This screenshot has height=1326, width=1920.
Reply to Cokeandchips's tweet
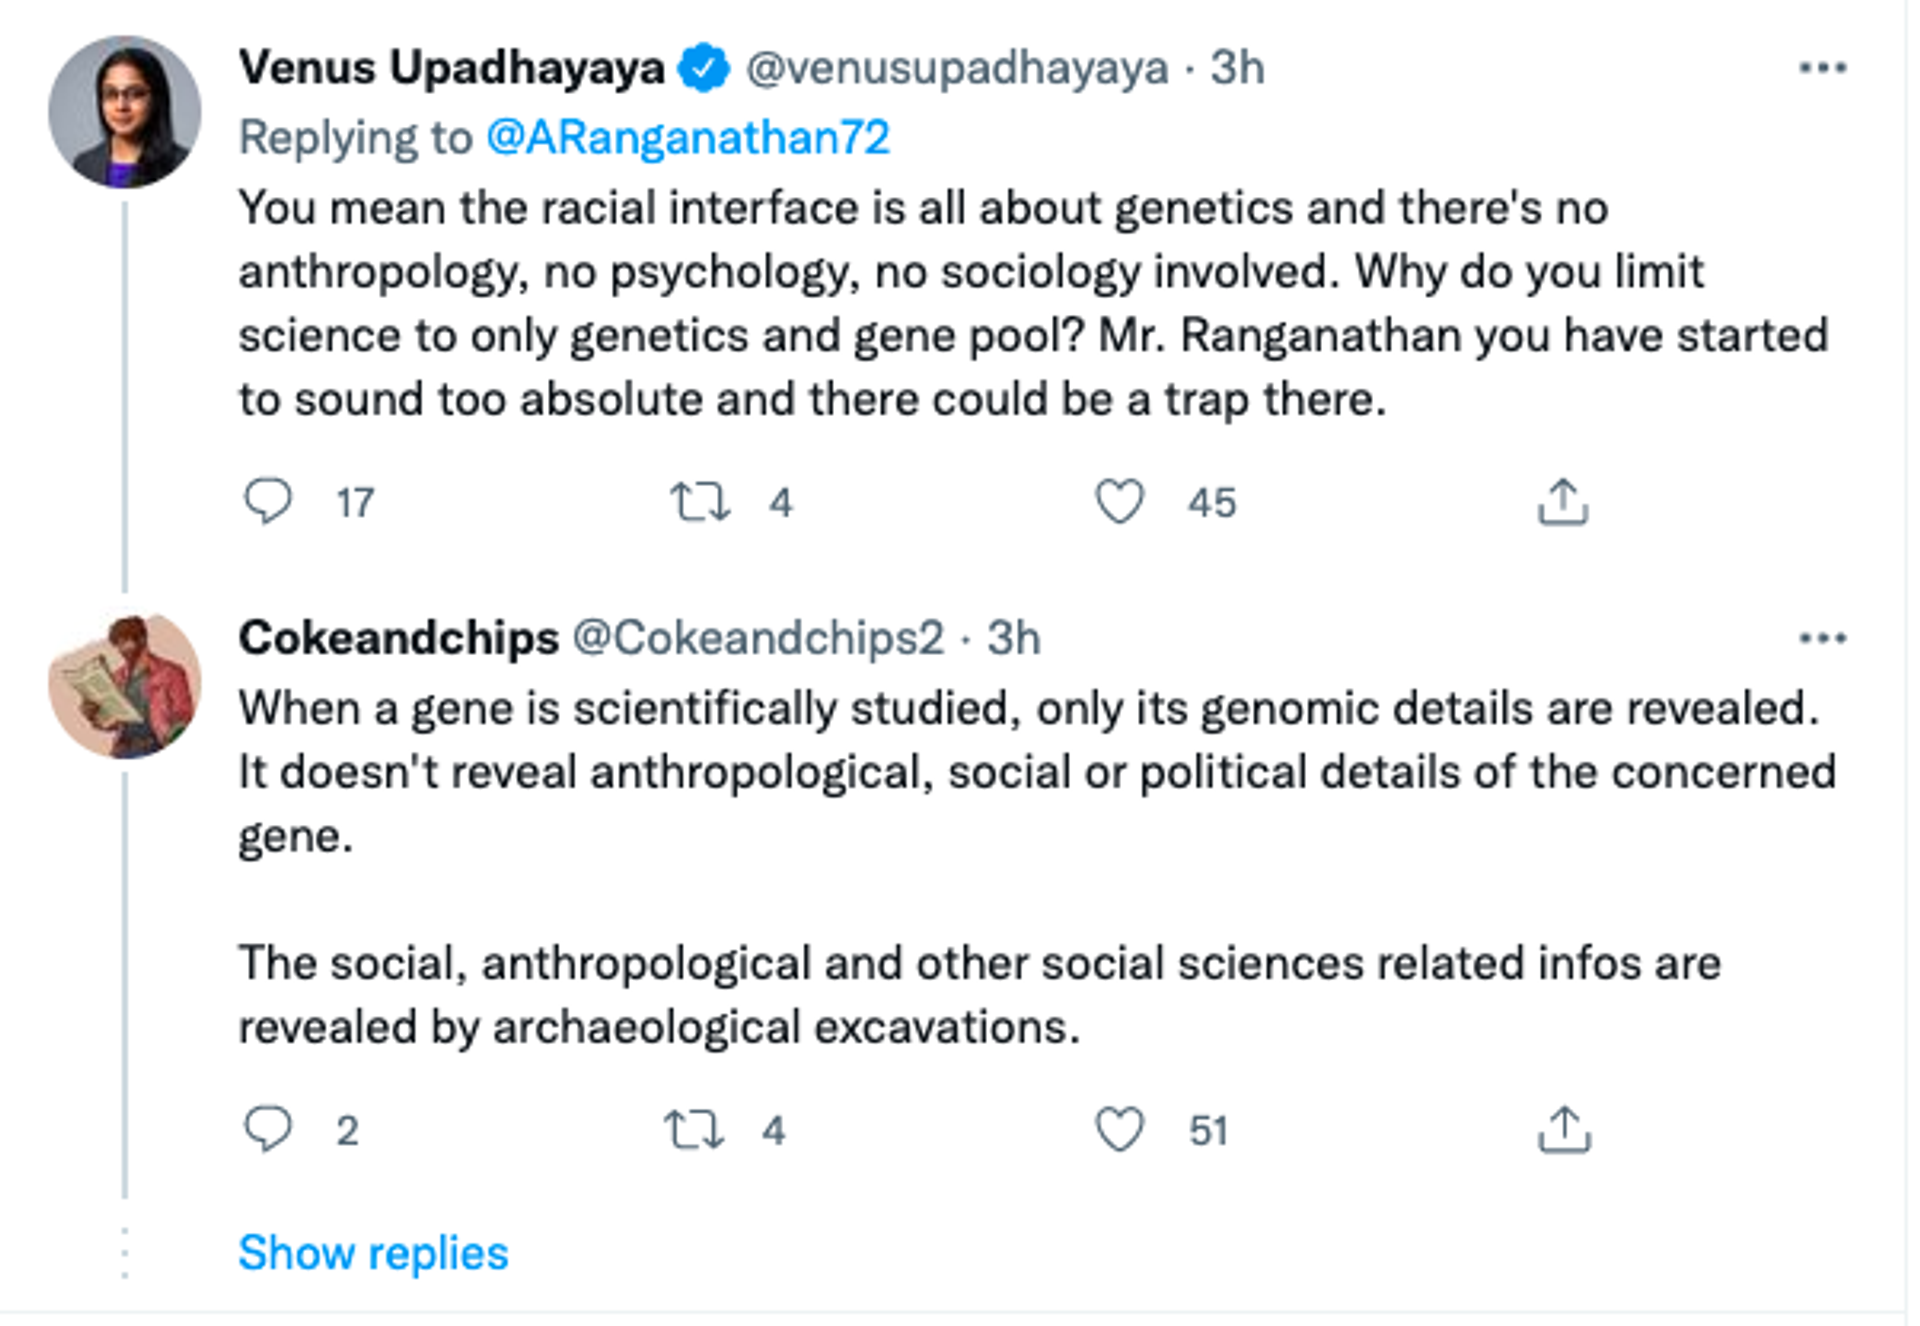(x=268, y=1129)
